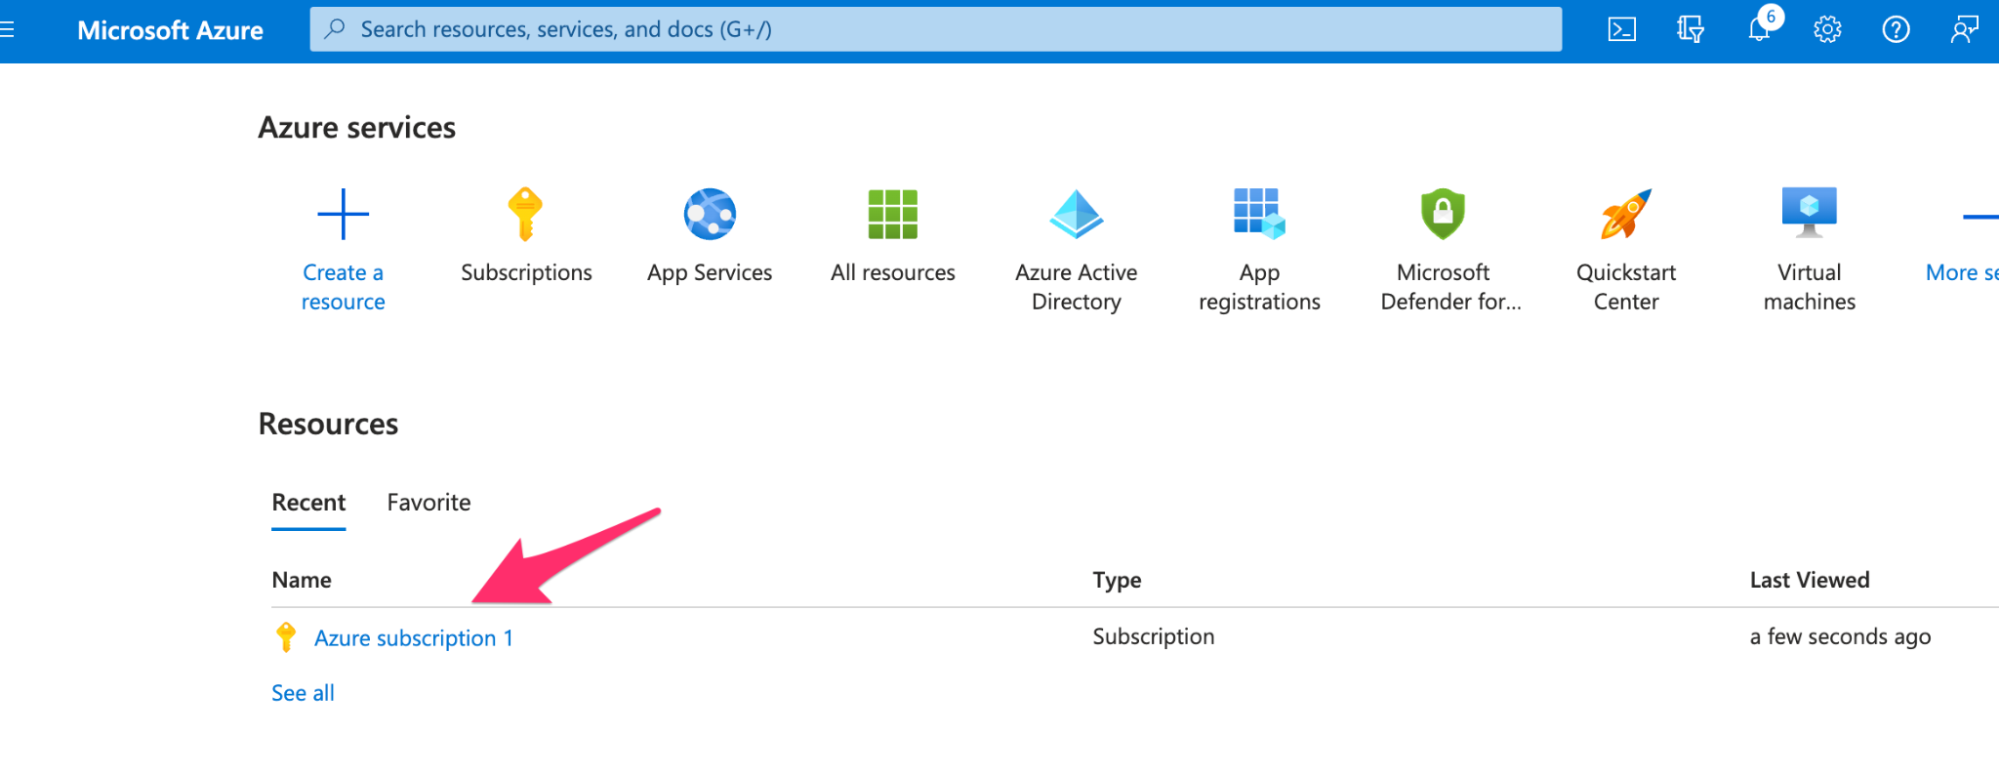This screenshot has width=1999, height=778.
Task: Open the Feedback icon
Action: [x=1964, y=30]
